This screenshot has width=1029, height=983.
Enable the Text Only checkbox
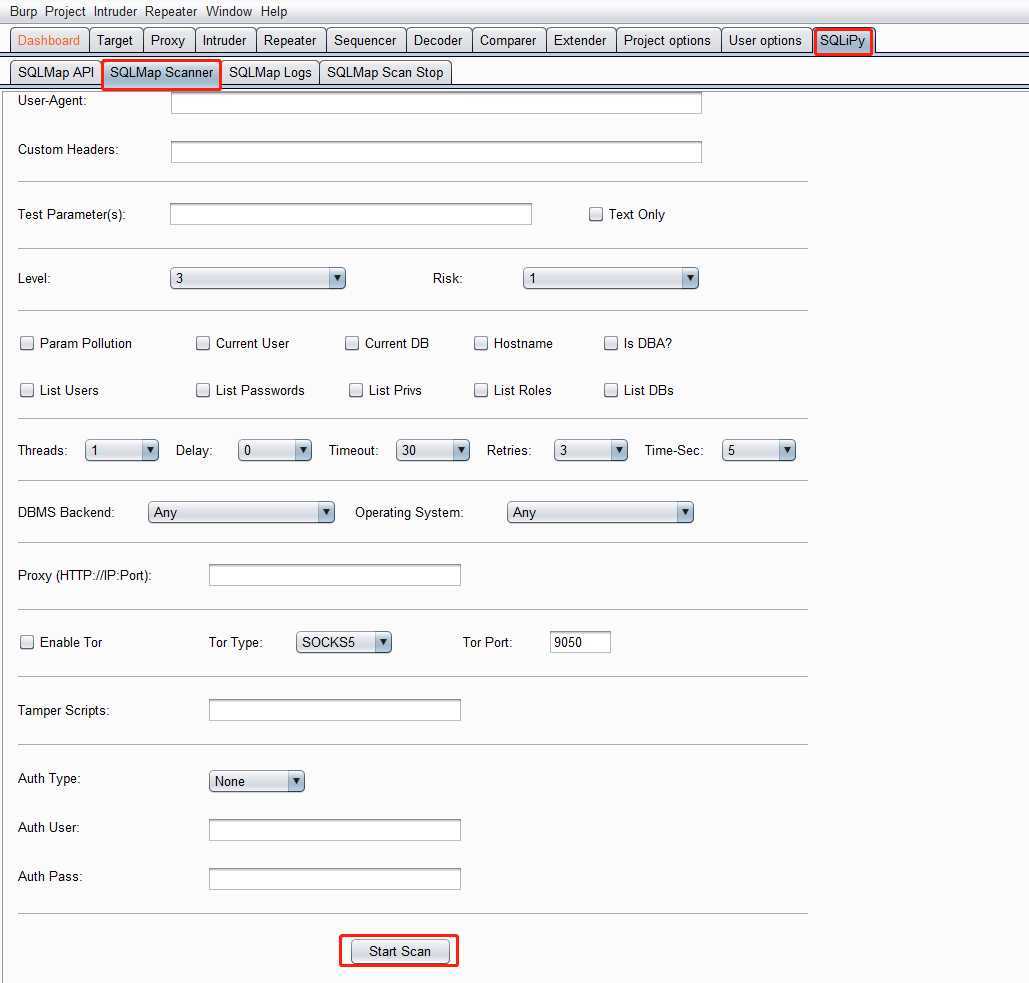click(596, 214)
